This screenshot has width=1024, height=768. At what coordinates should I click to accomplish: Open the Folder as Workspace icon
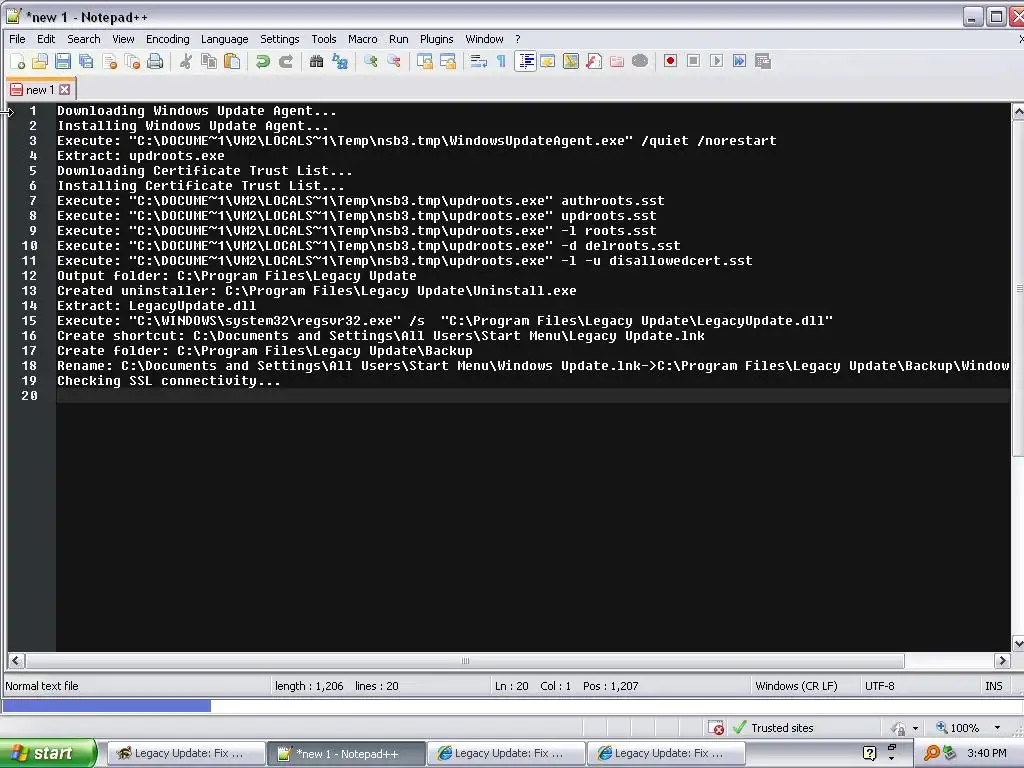617,61
